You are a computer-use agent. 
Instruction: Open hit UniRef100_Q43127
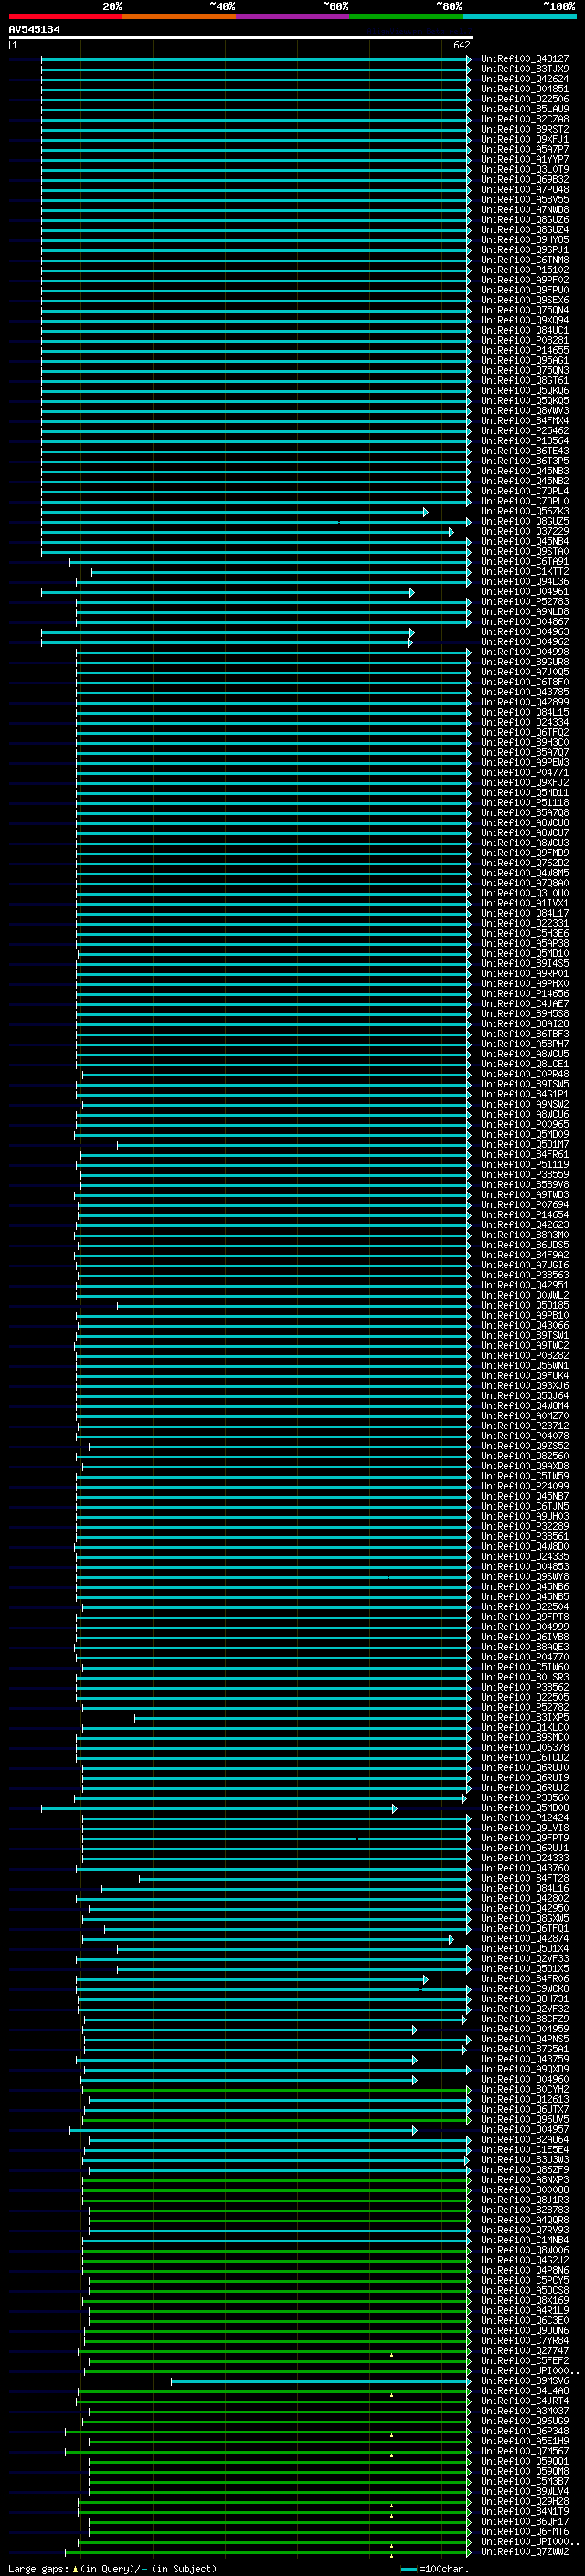point(525,59)
